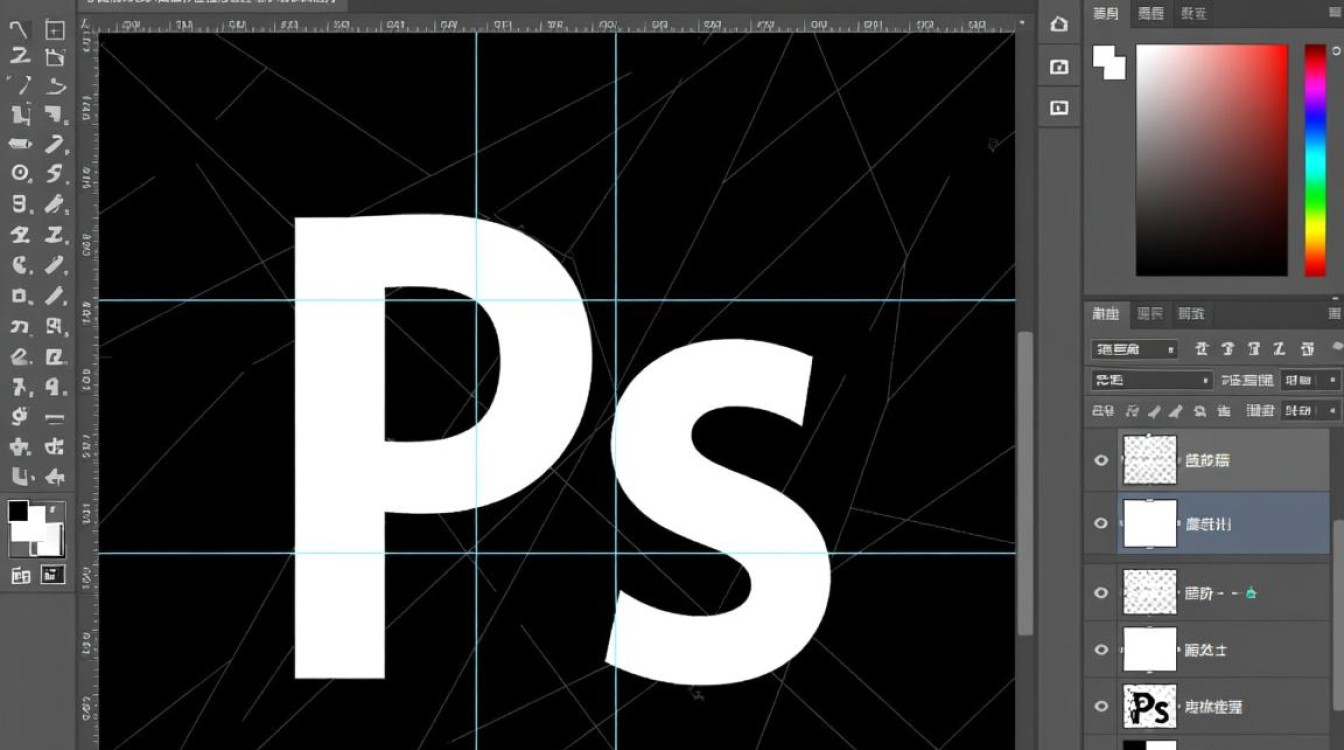
Task: Switch to the second tab of the color panel
Action: click(1151, 14)
